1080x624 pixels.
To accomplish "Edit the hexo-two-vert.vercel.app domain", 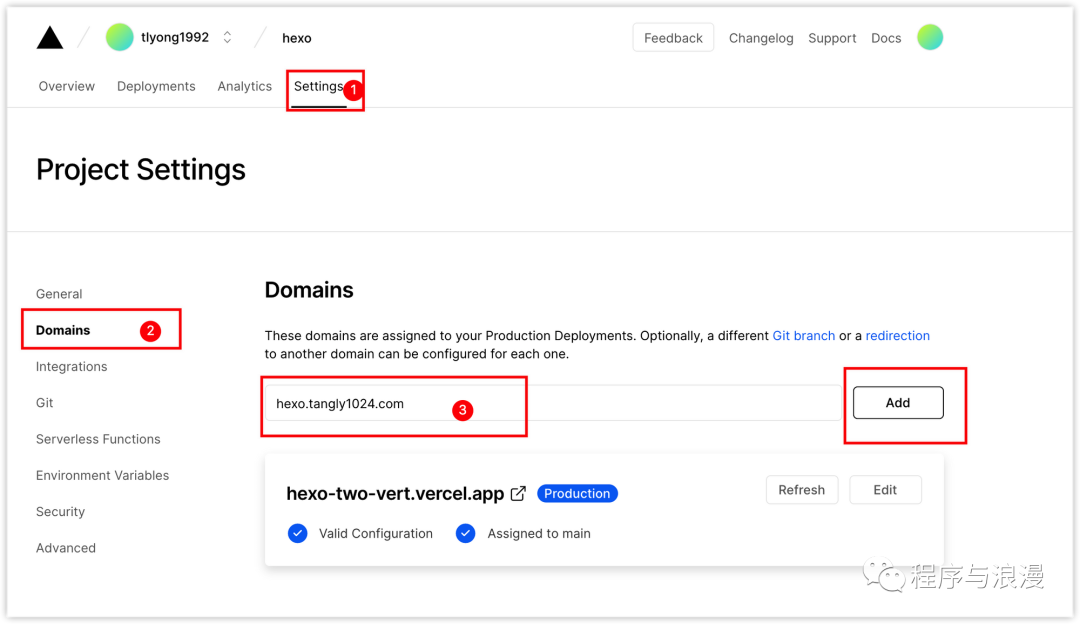I will pos(885,490).
